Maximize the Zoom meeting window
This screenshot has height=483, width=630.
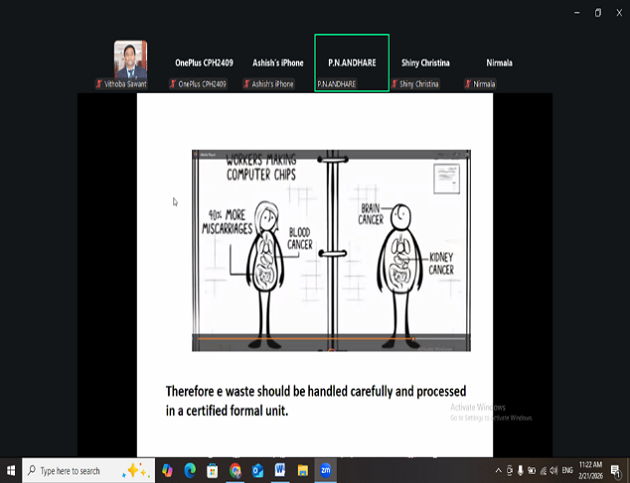pos(598,12)
